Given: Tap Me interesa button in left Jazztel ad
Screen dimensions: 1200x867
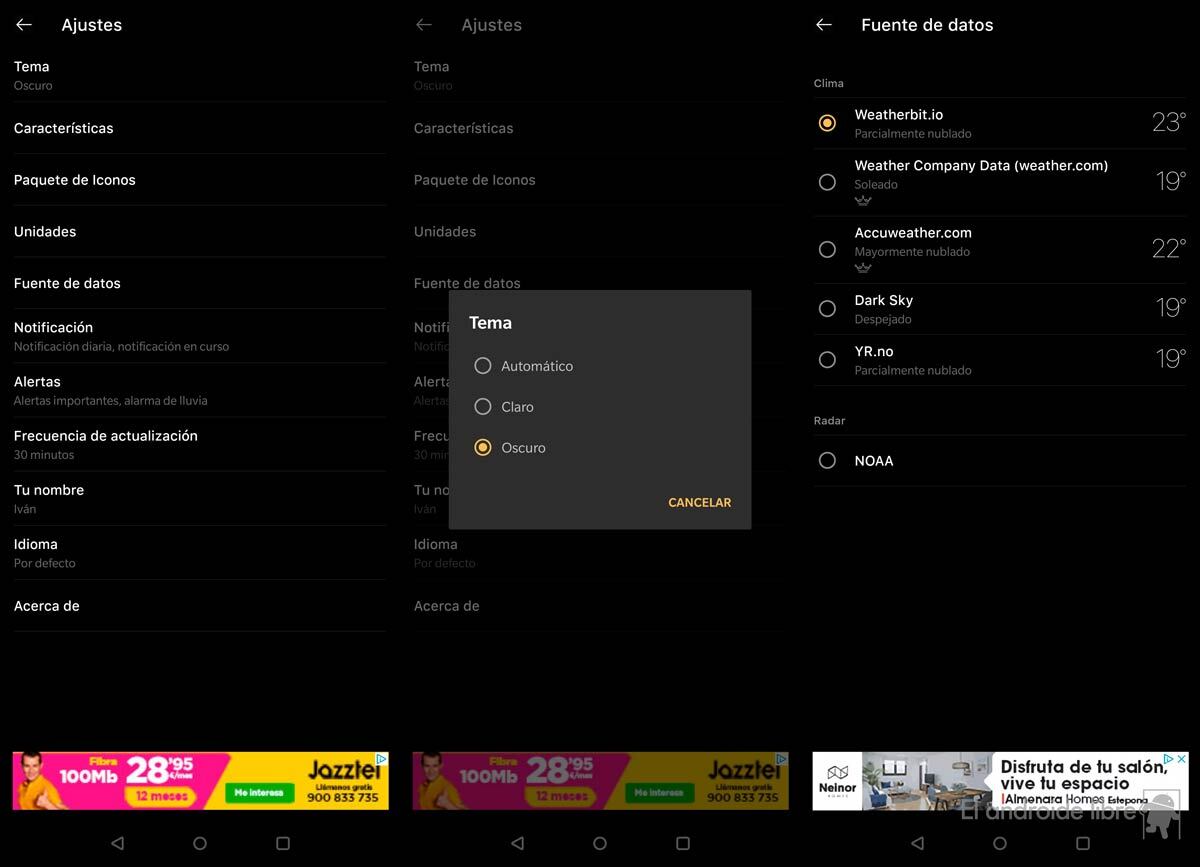Looking at the screenshot, I should click(259, 792).
